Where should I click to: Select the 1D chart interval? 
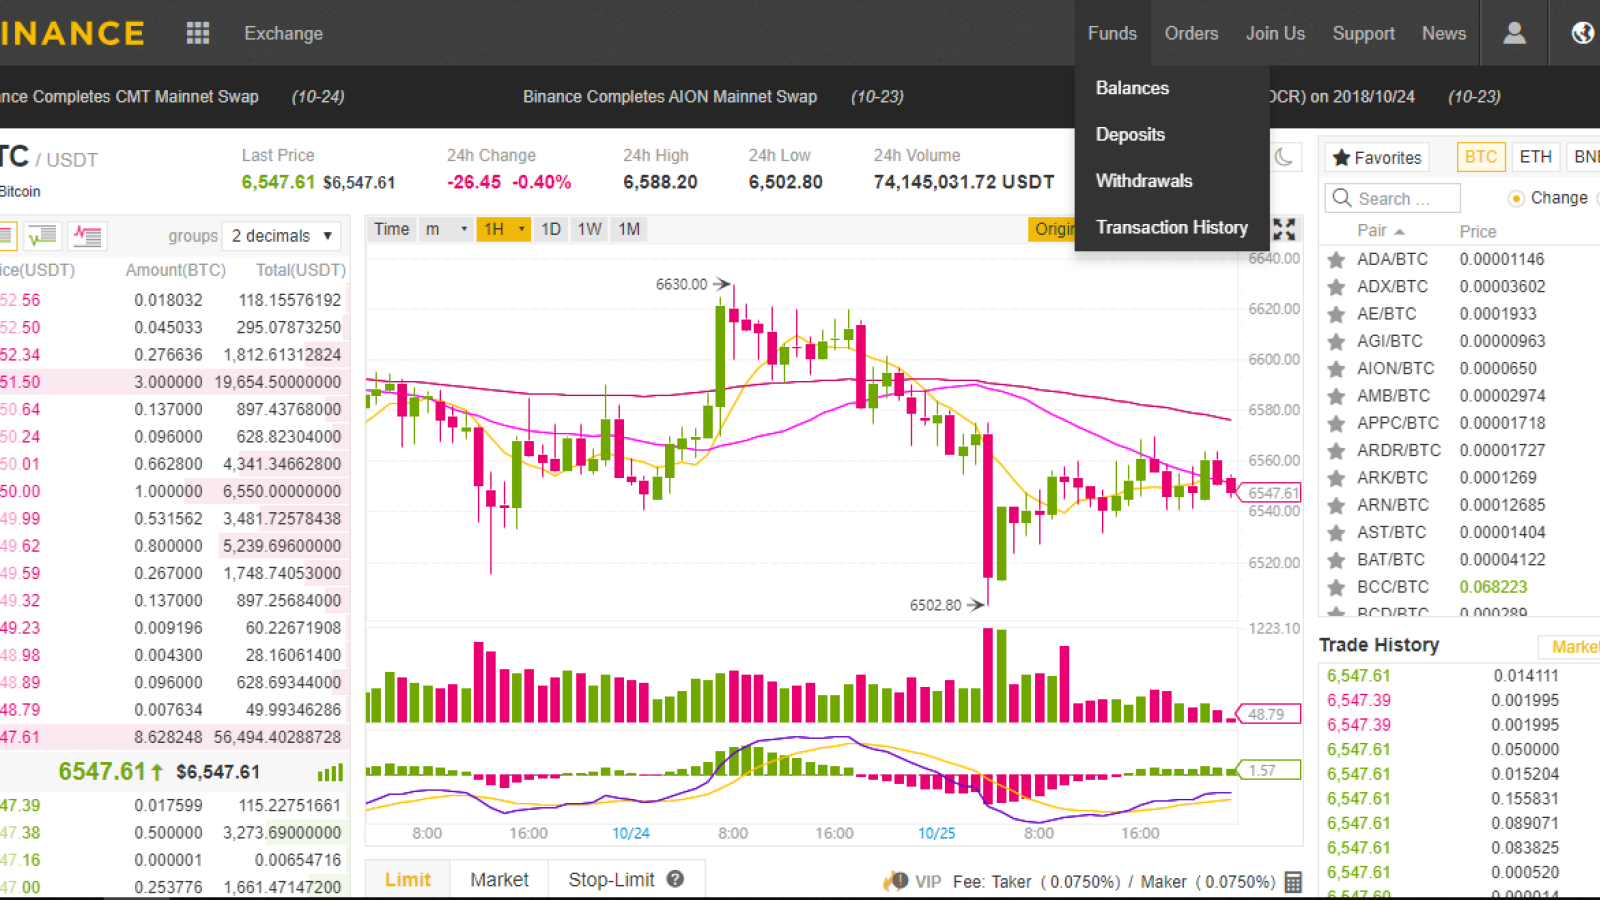551,229
